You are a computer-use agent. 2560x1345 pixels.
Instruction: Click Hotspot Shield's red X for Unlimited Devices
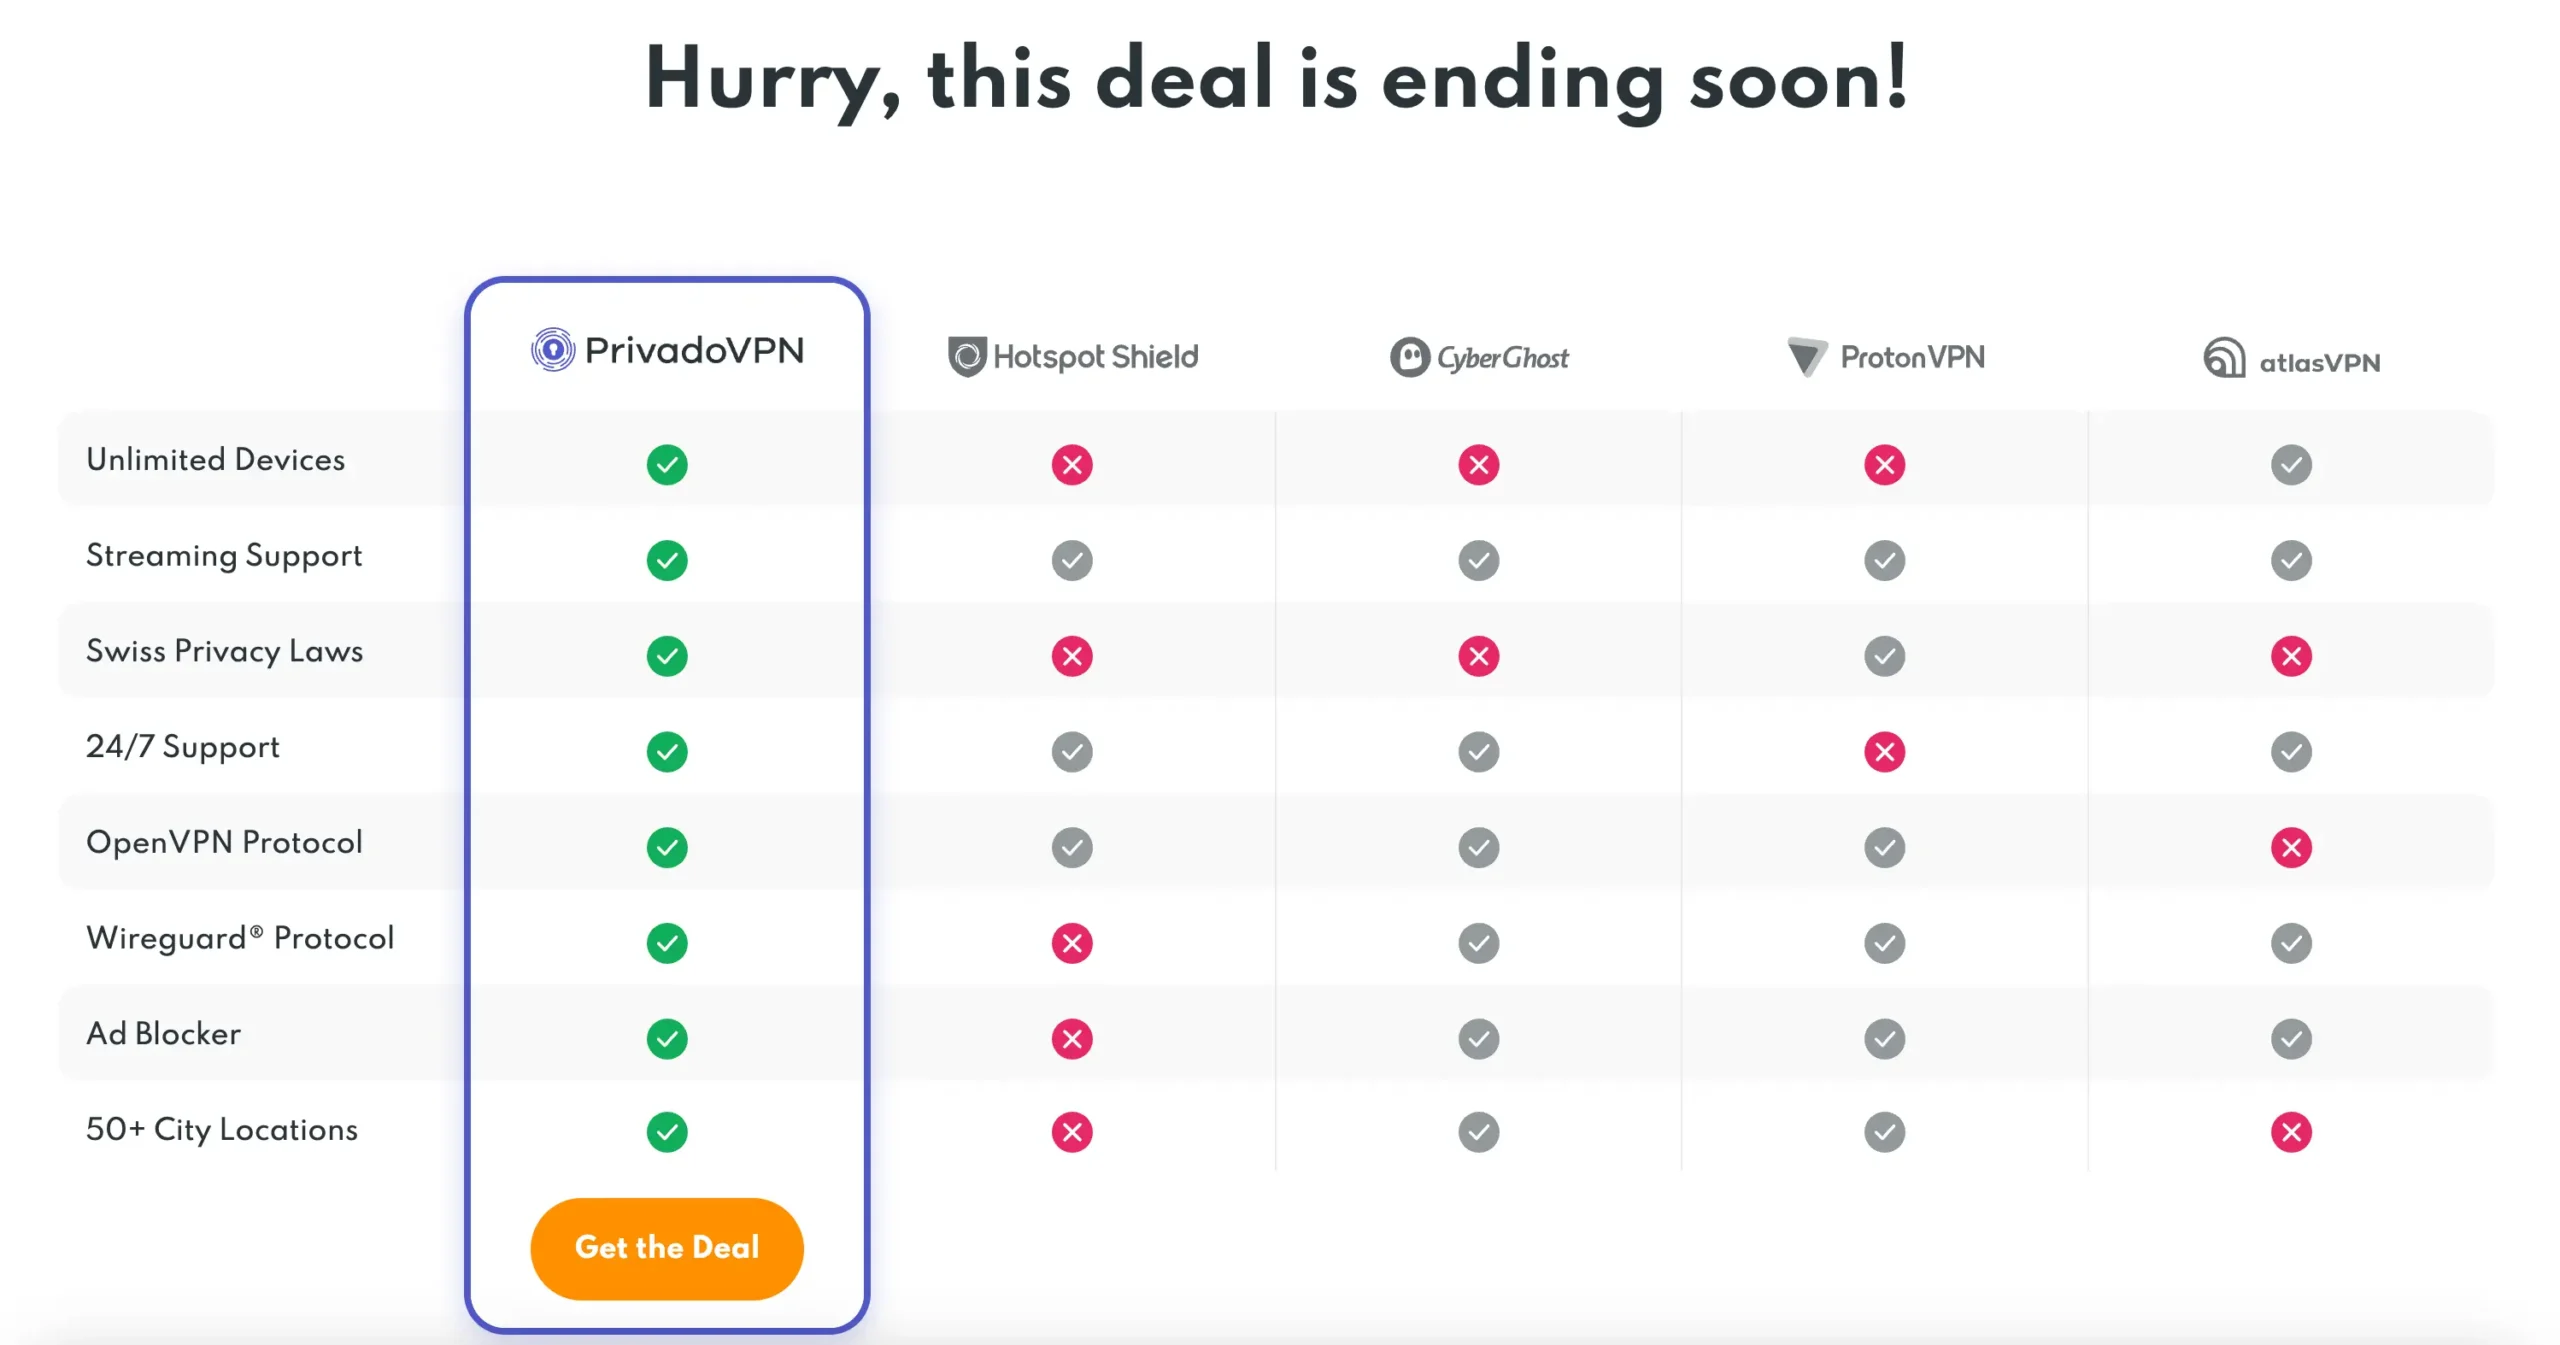click(1072, 465)
